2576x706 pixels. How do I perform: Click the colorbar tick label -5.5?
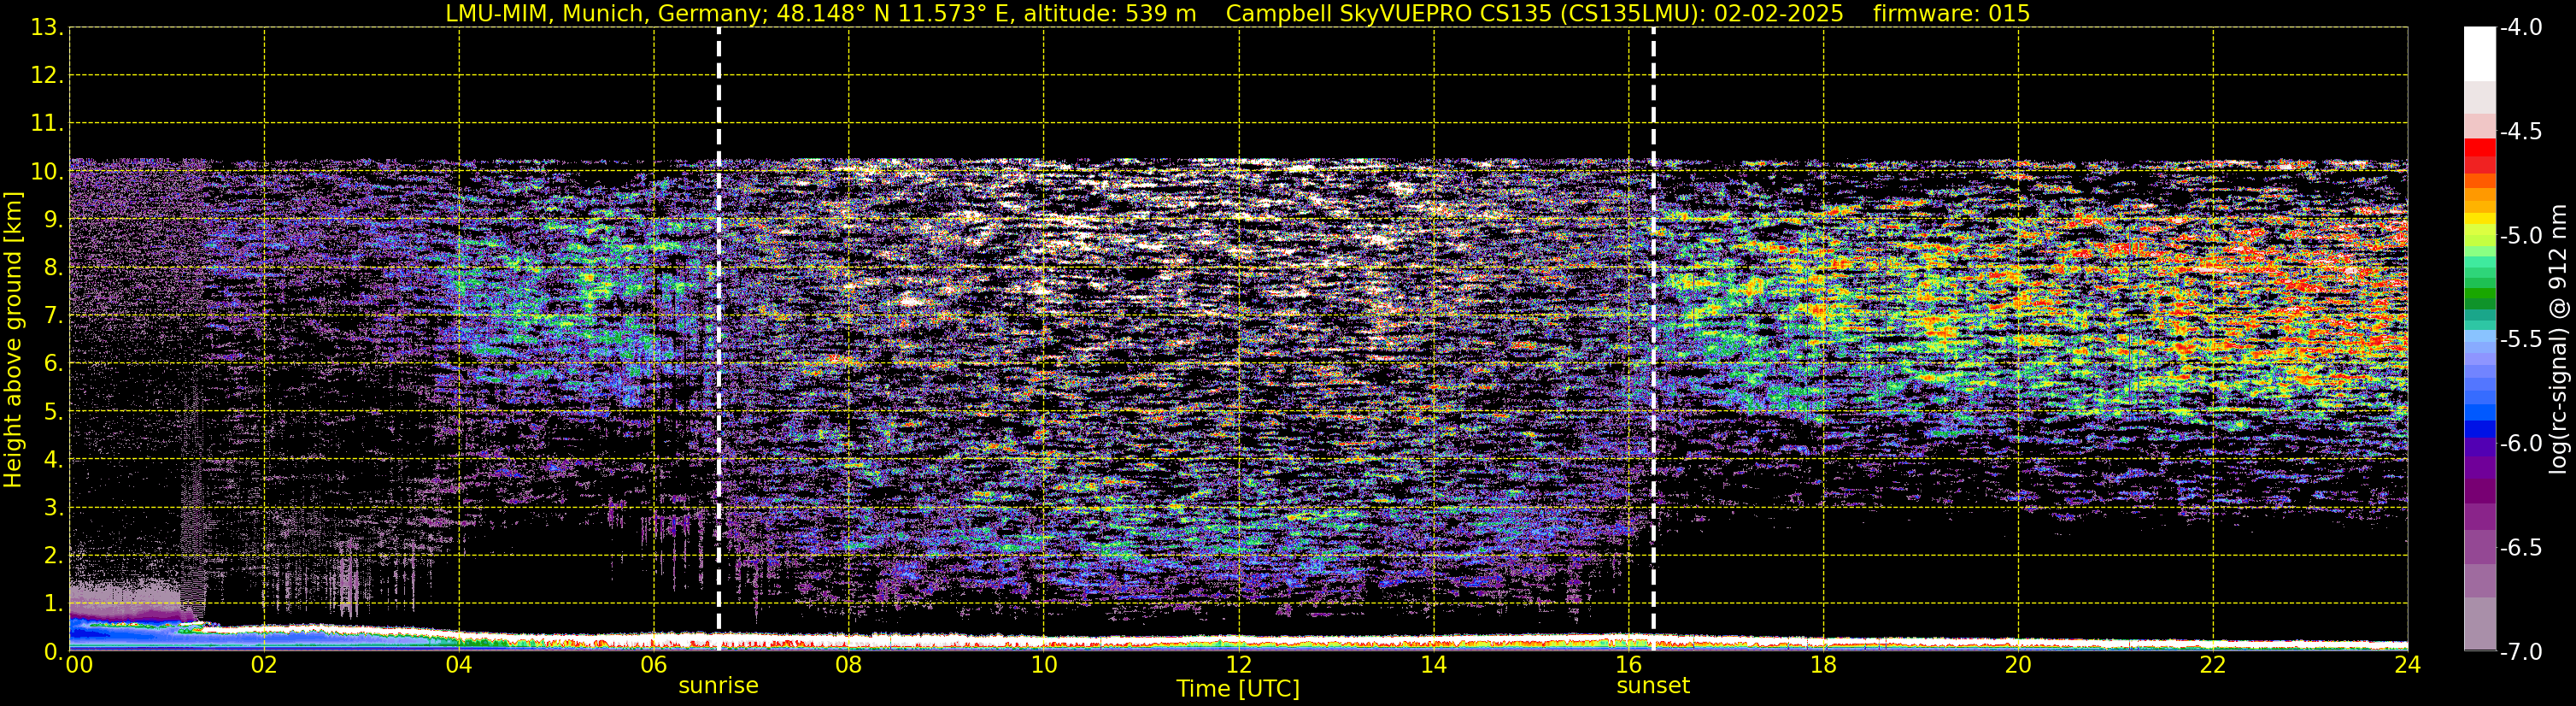coord(2520,340)
